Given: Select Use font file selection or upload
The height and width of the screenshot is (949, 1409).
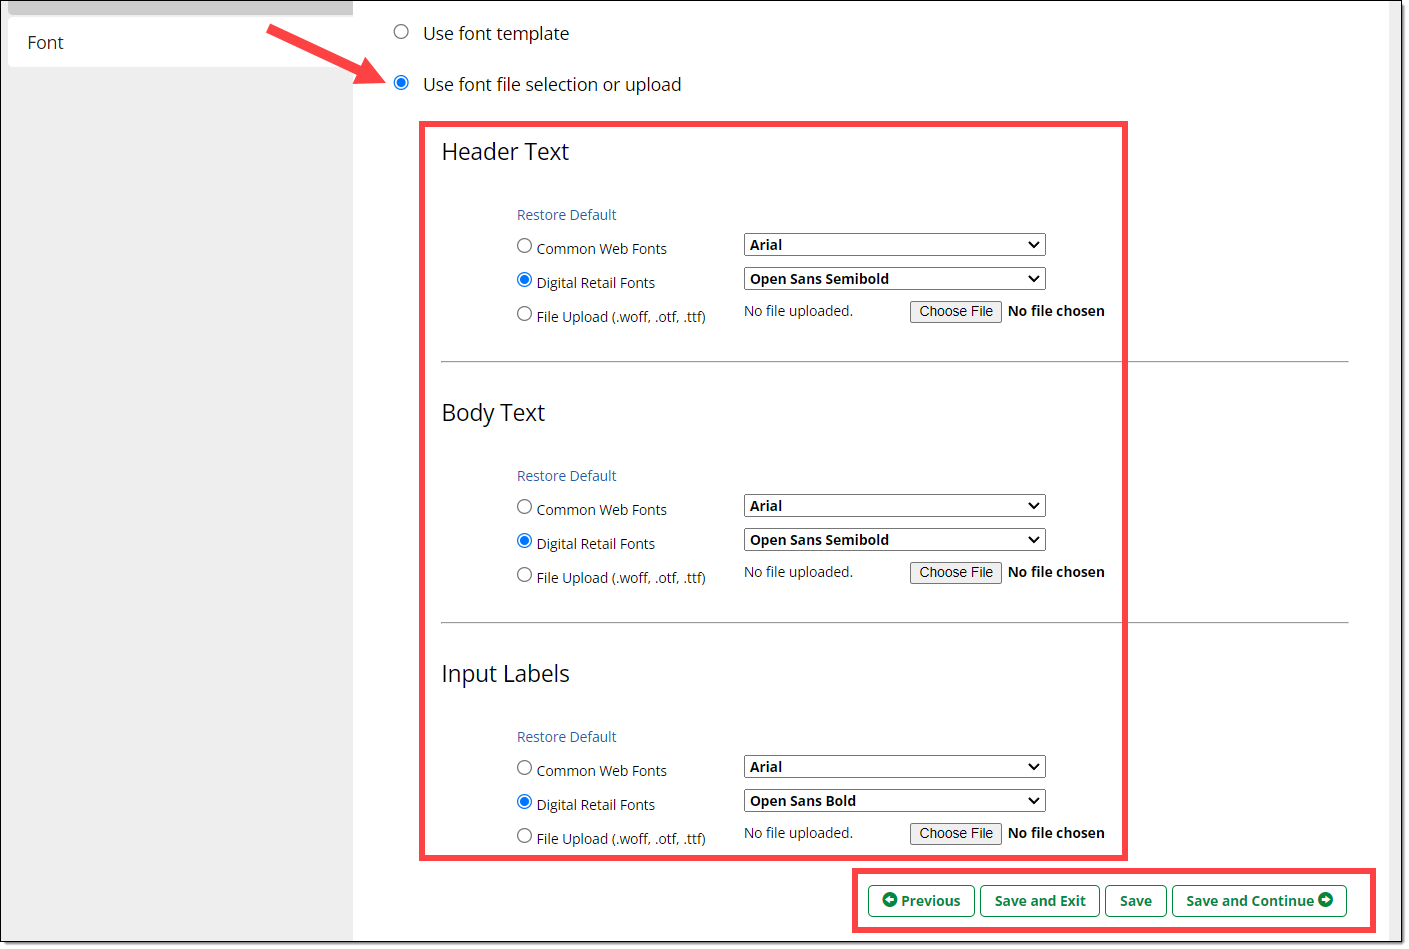Looking at the screenshot, I should click(401, 83).
